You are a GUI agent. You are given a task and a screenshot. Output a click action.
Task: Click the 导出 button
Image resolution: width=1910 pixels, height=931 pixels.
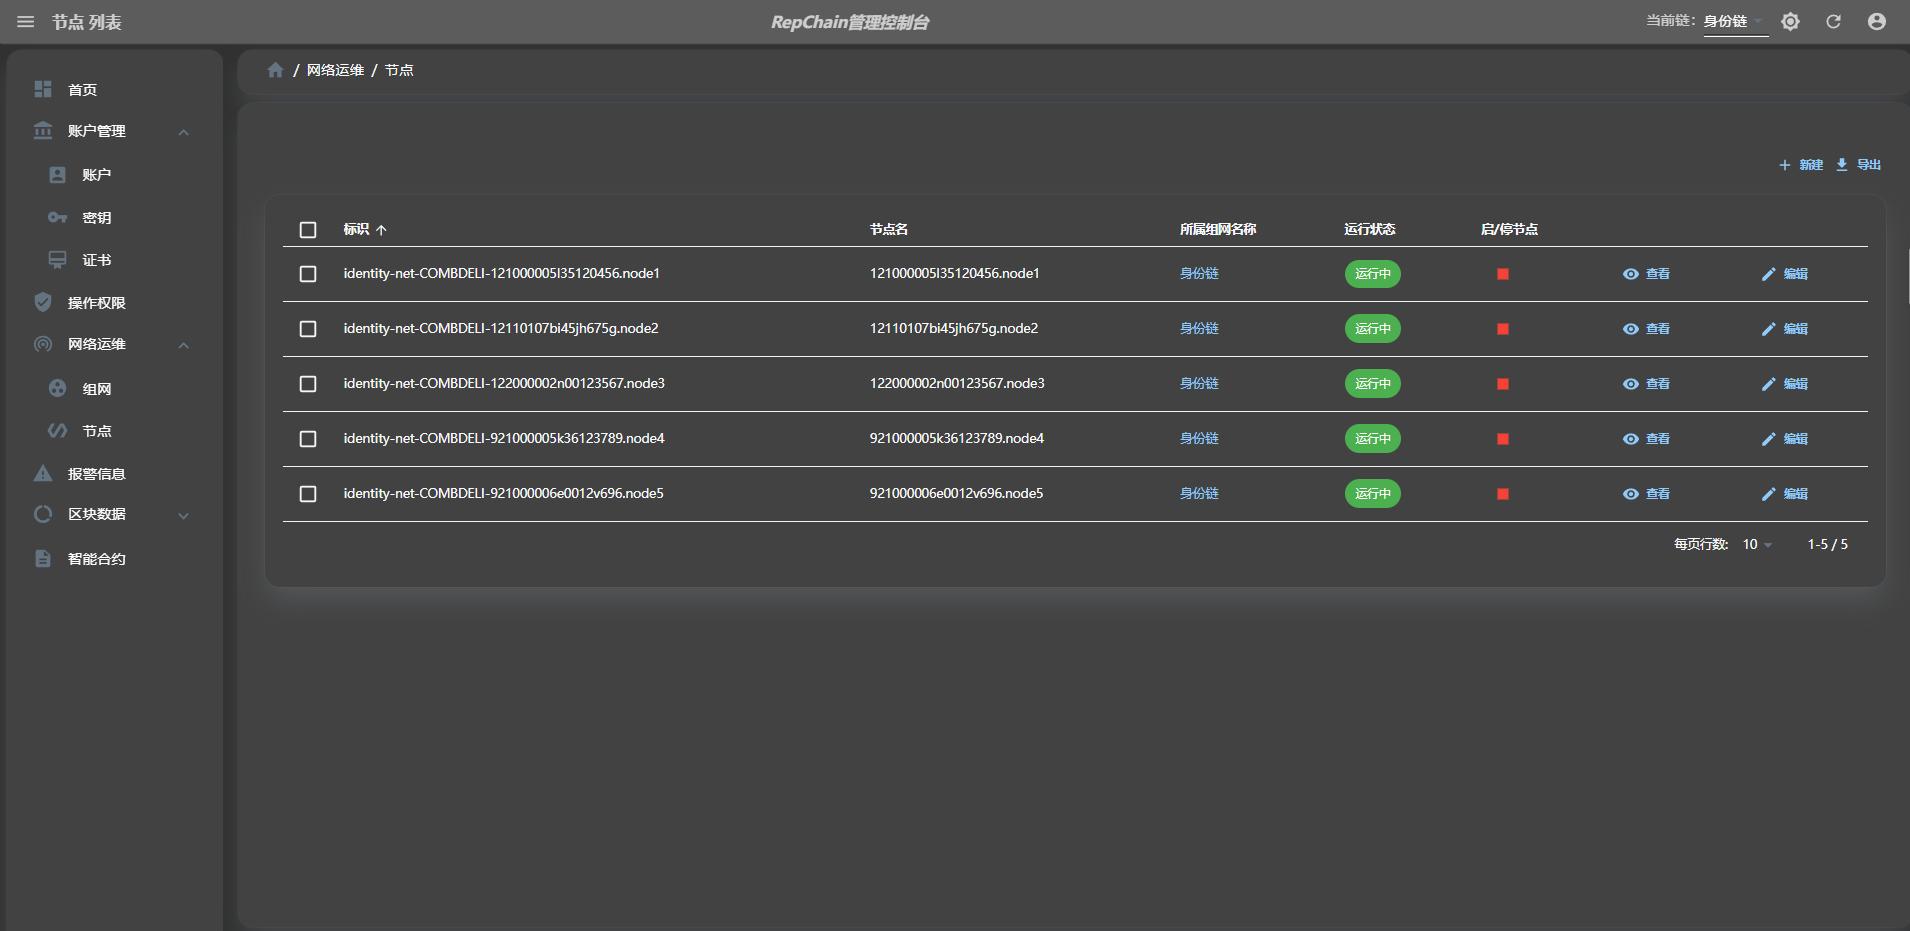point(1859,165)
